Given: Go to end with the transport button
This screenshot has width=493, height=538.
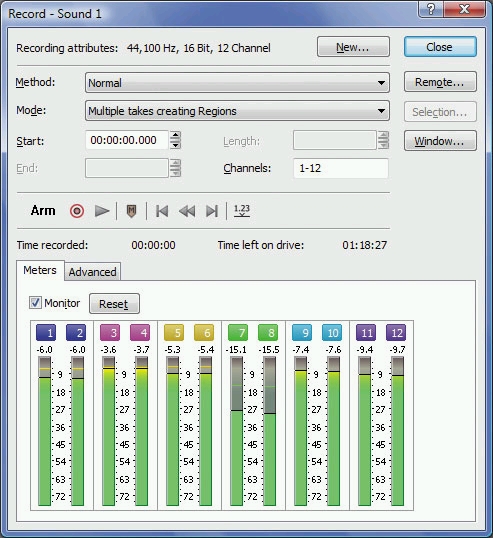Looking at the screenshot, I should pyautogui.click(x=212, y=211).
